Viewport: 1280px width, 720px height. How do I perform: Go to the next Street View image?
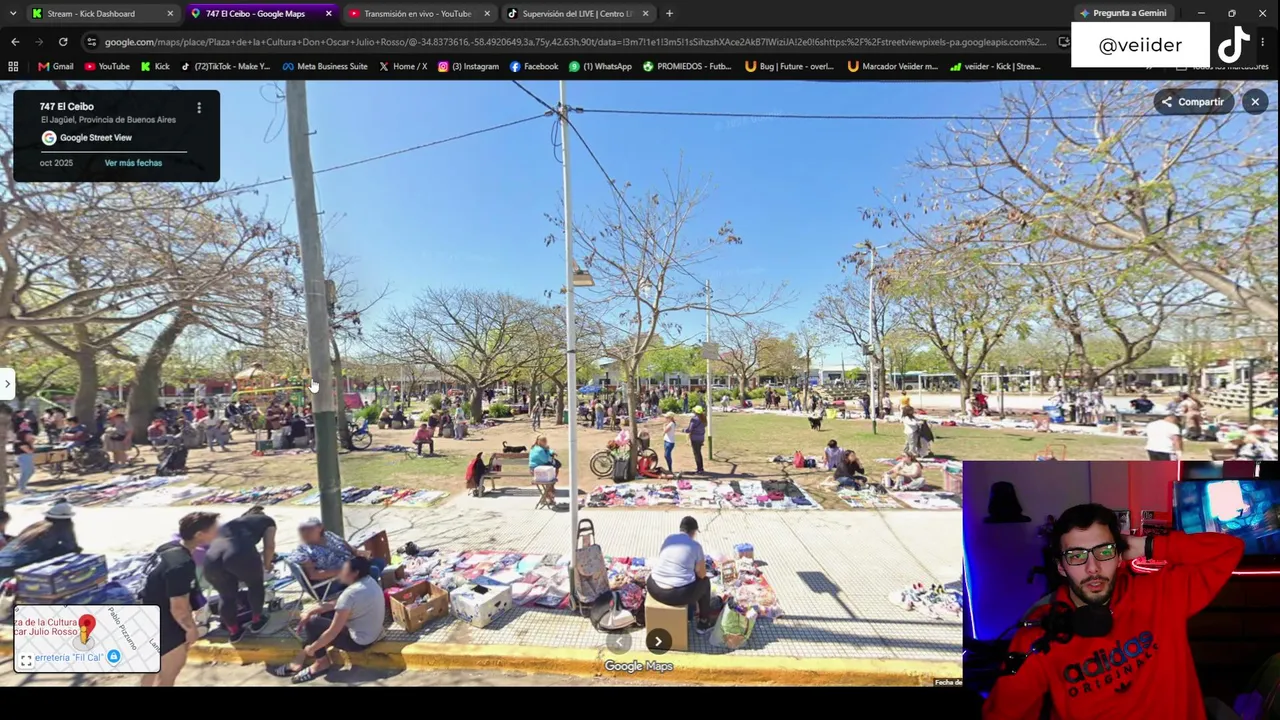coord(658,642)
